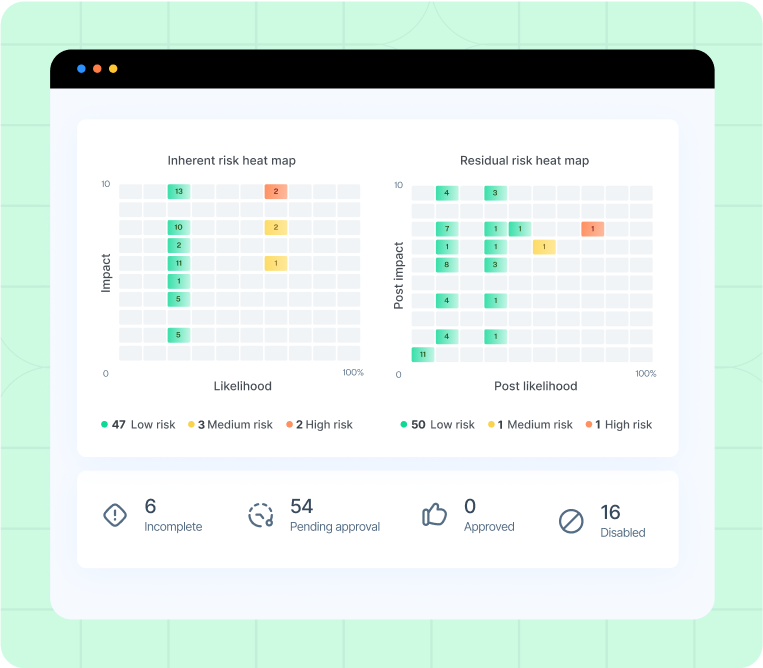Click the orange window control dot
This screenshot has width=763, height=668.
tap(97, 69)
